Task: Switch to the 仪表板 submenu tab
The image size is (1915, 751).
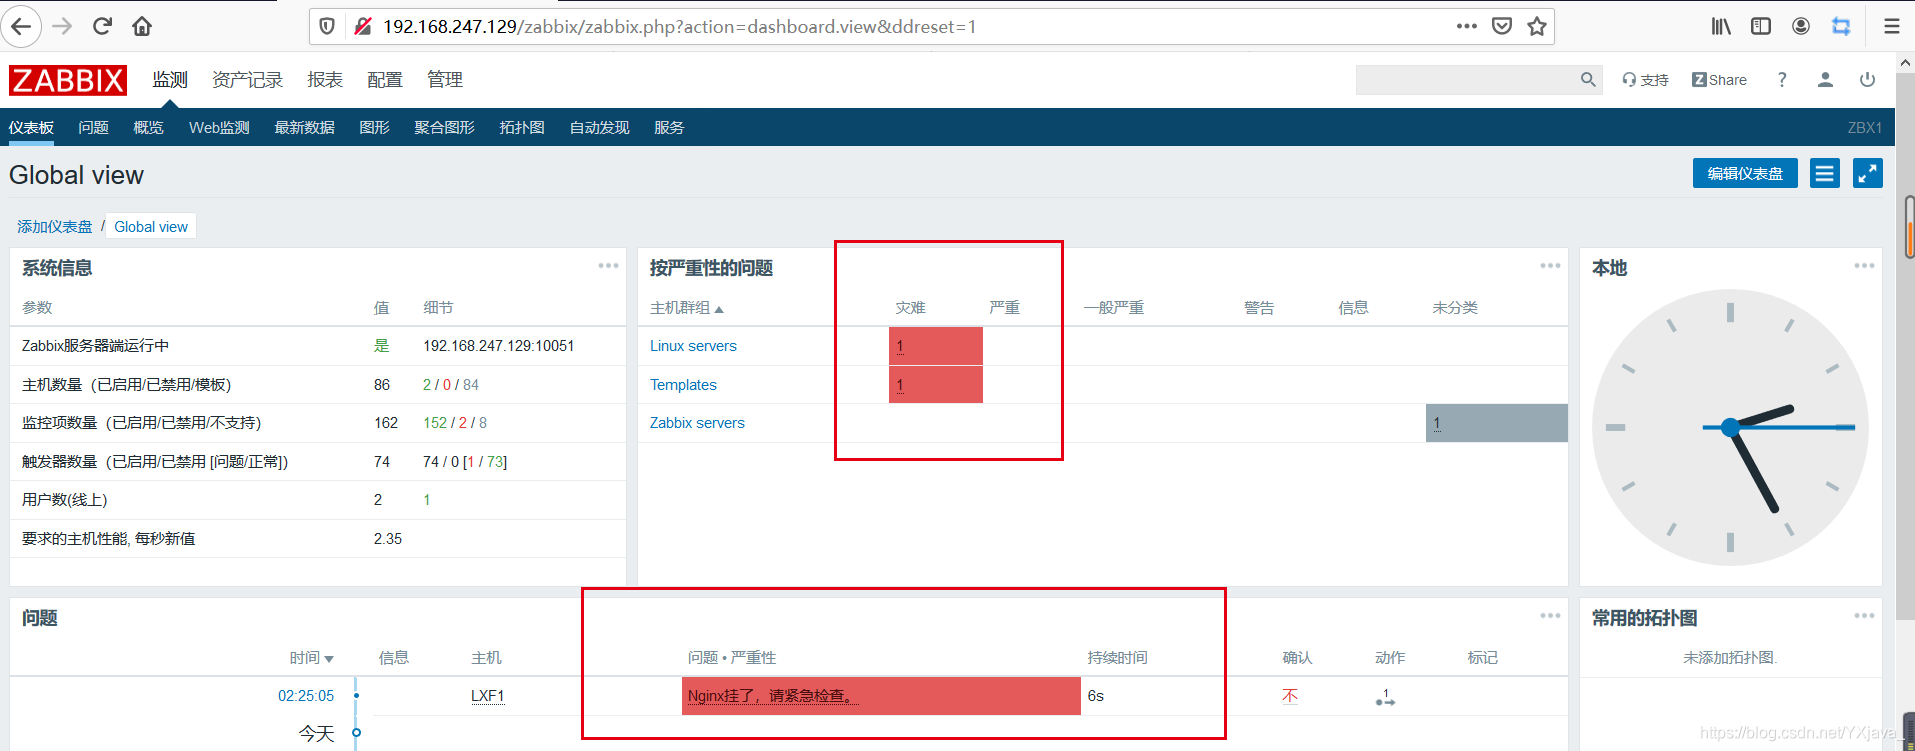Action: pos(31,128)
